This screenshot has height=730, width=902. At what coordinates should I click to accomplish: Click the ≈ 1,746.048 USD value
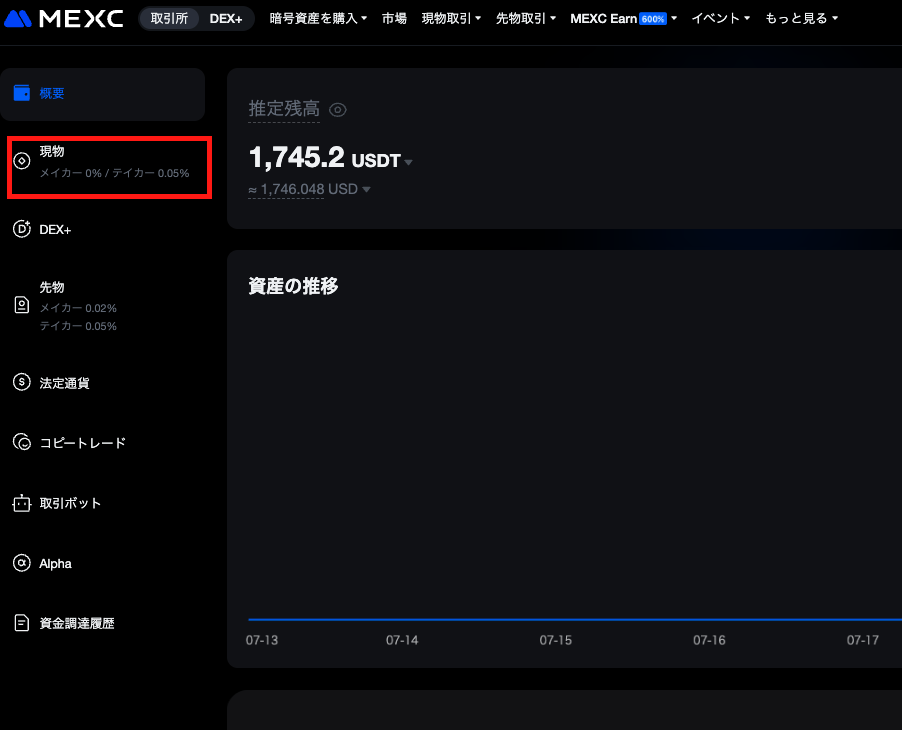[303, 189]
